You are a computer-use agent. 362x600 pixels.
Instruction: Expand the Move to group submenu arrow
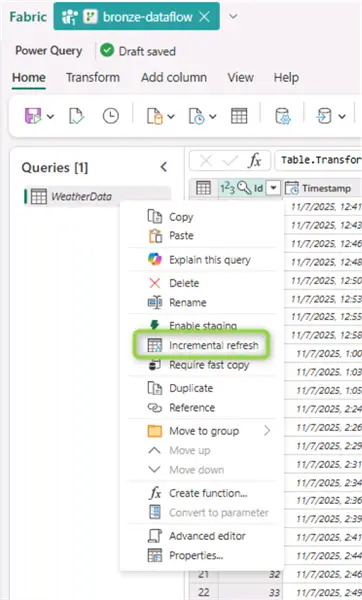pos(267,431)
